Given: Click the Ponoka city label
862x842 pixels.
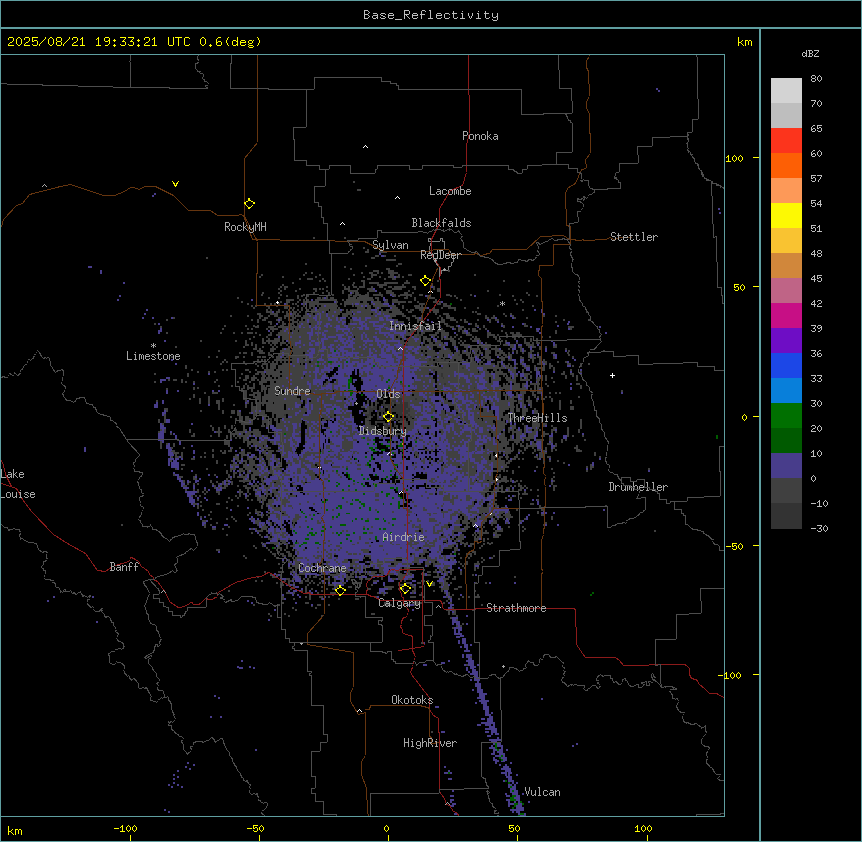Looking at the screenshot, I should point(480,136).
